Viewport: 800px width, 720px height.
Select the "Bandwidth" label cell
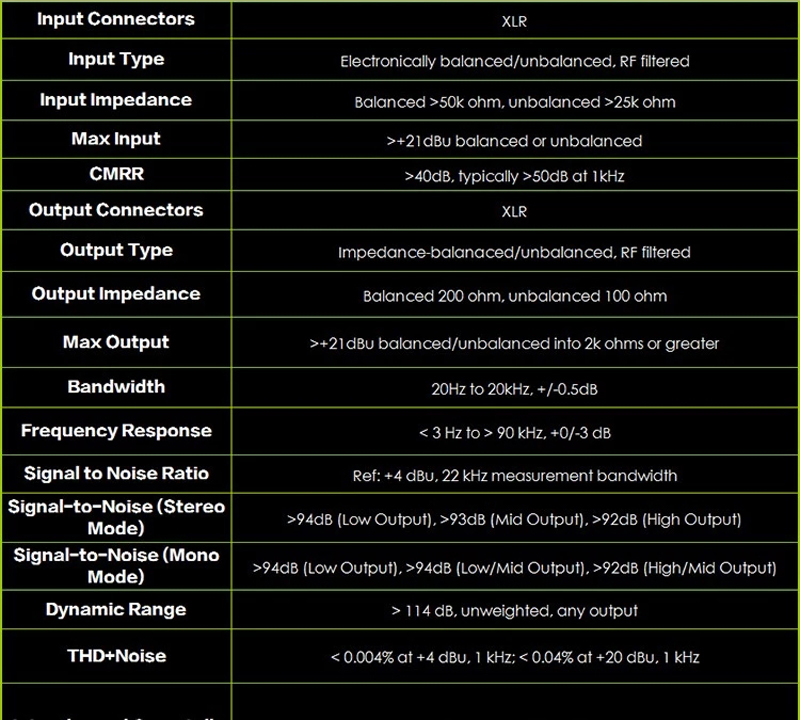pyautogui.click(x=116, y=387)
